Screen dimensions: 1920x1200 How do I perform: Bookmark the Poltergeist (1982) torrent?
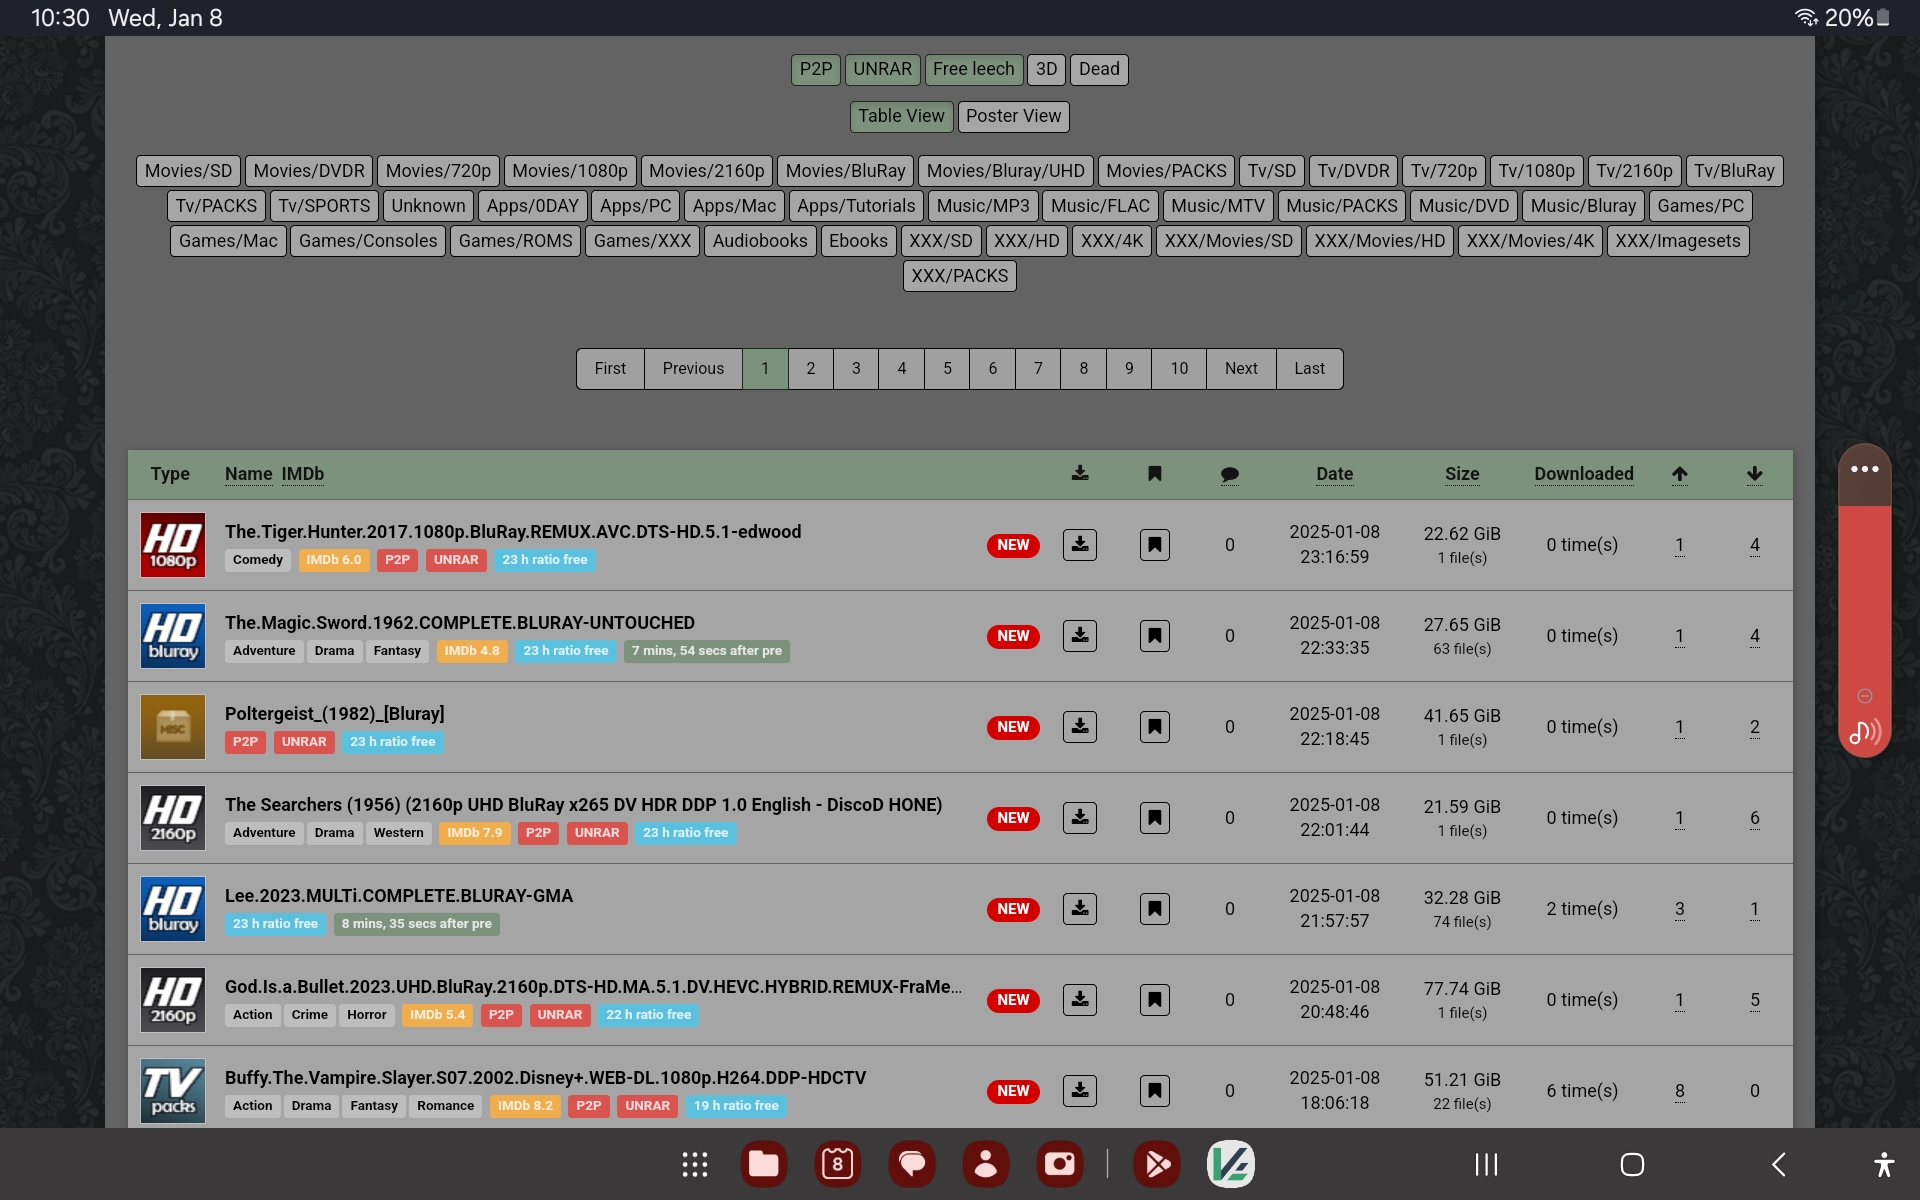click(x=1154, y=727)
